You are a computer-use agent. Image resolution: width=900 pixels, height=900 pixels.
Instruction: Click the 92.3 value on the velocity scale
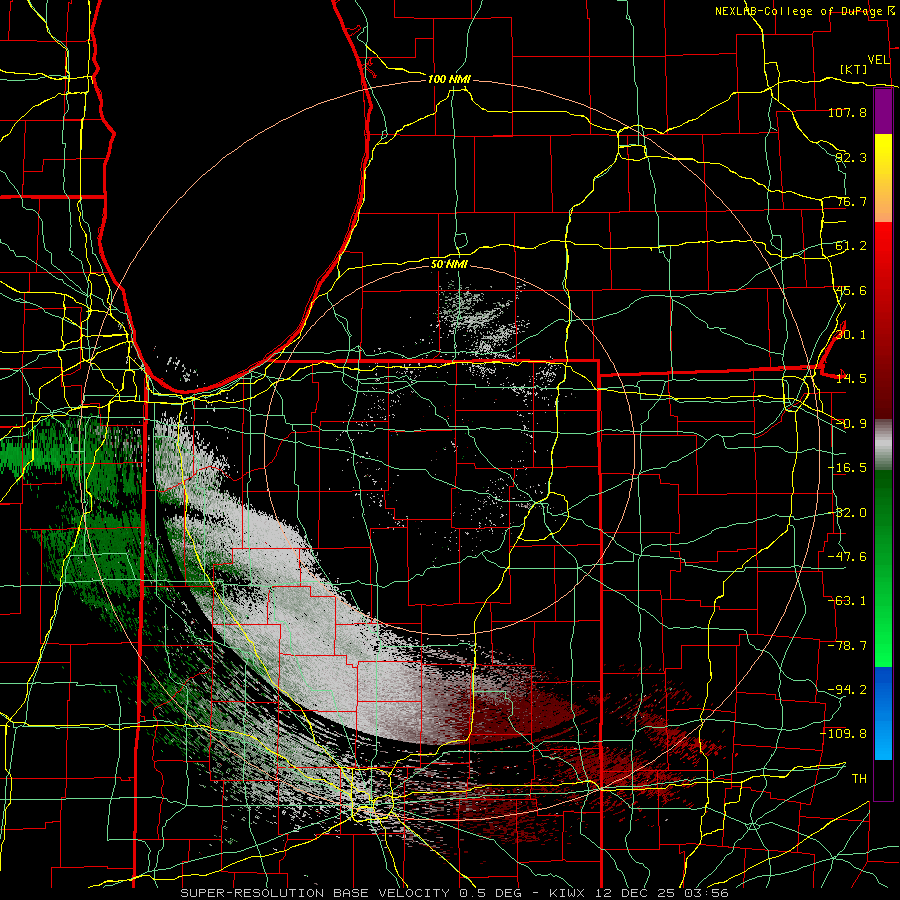click(x=851, y=157)
